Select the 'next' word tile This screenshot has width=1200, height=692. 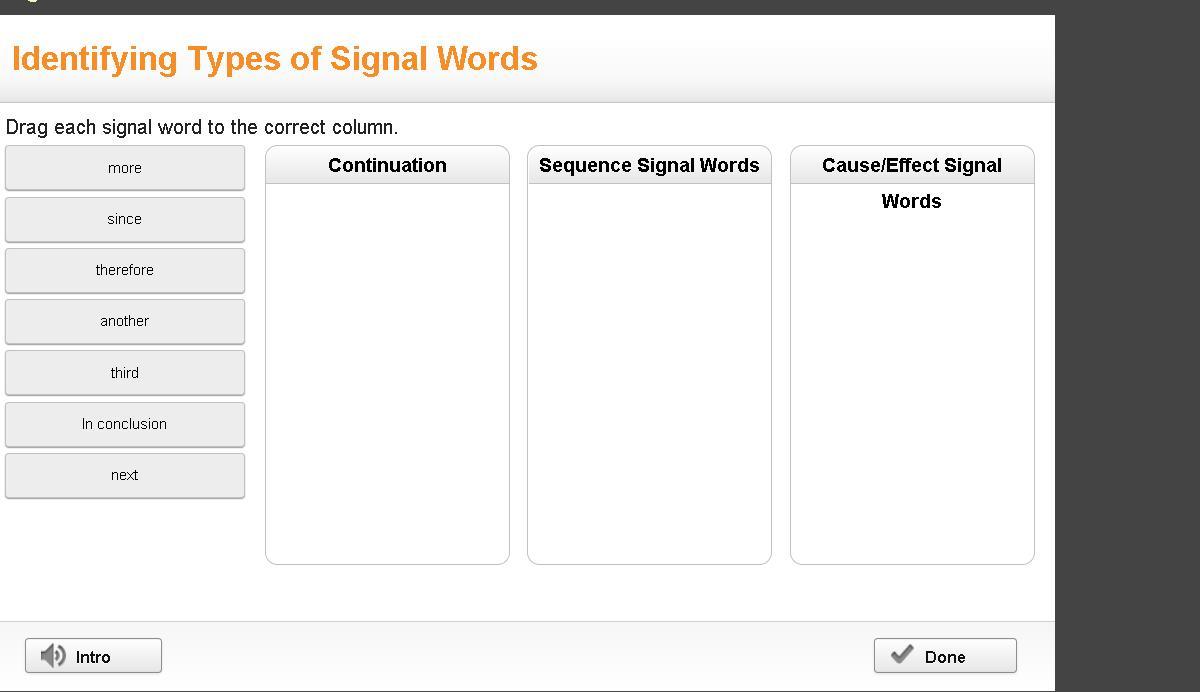tap(125, 475)
